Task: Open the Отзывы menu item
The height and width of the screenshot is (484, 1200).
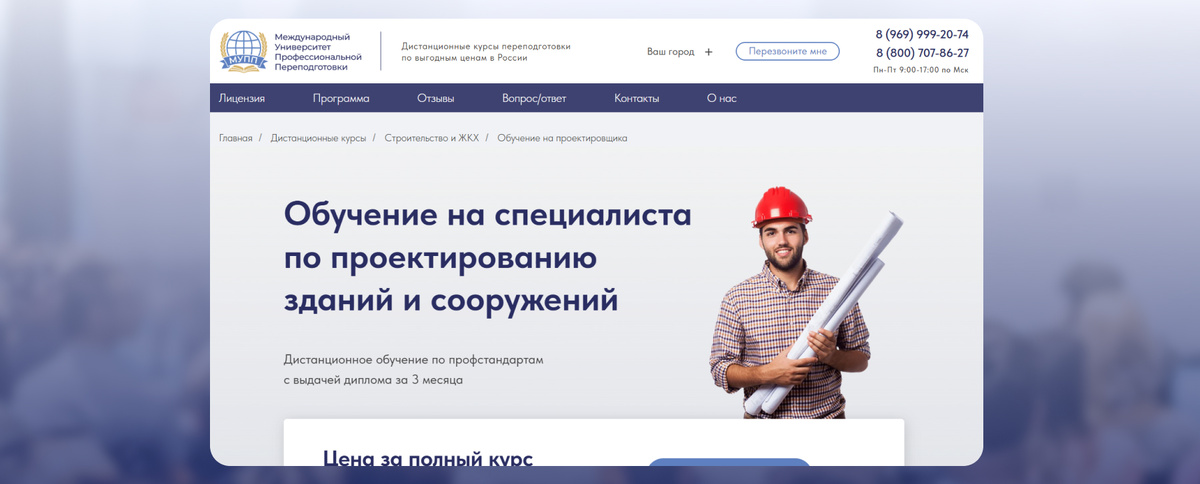Action: click(436, 98)
